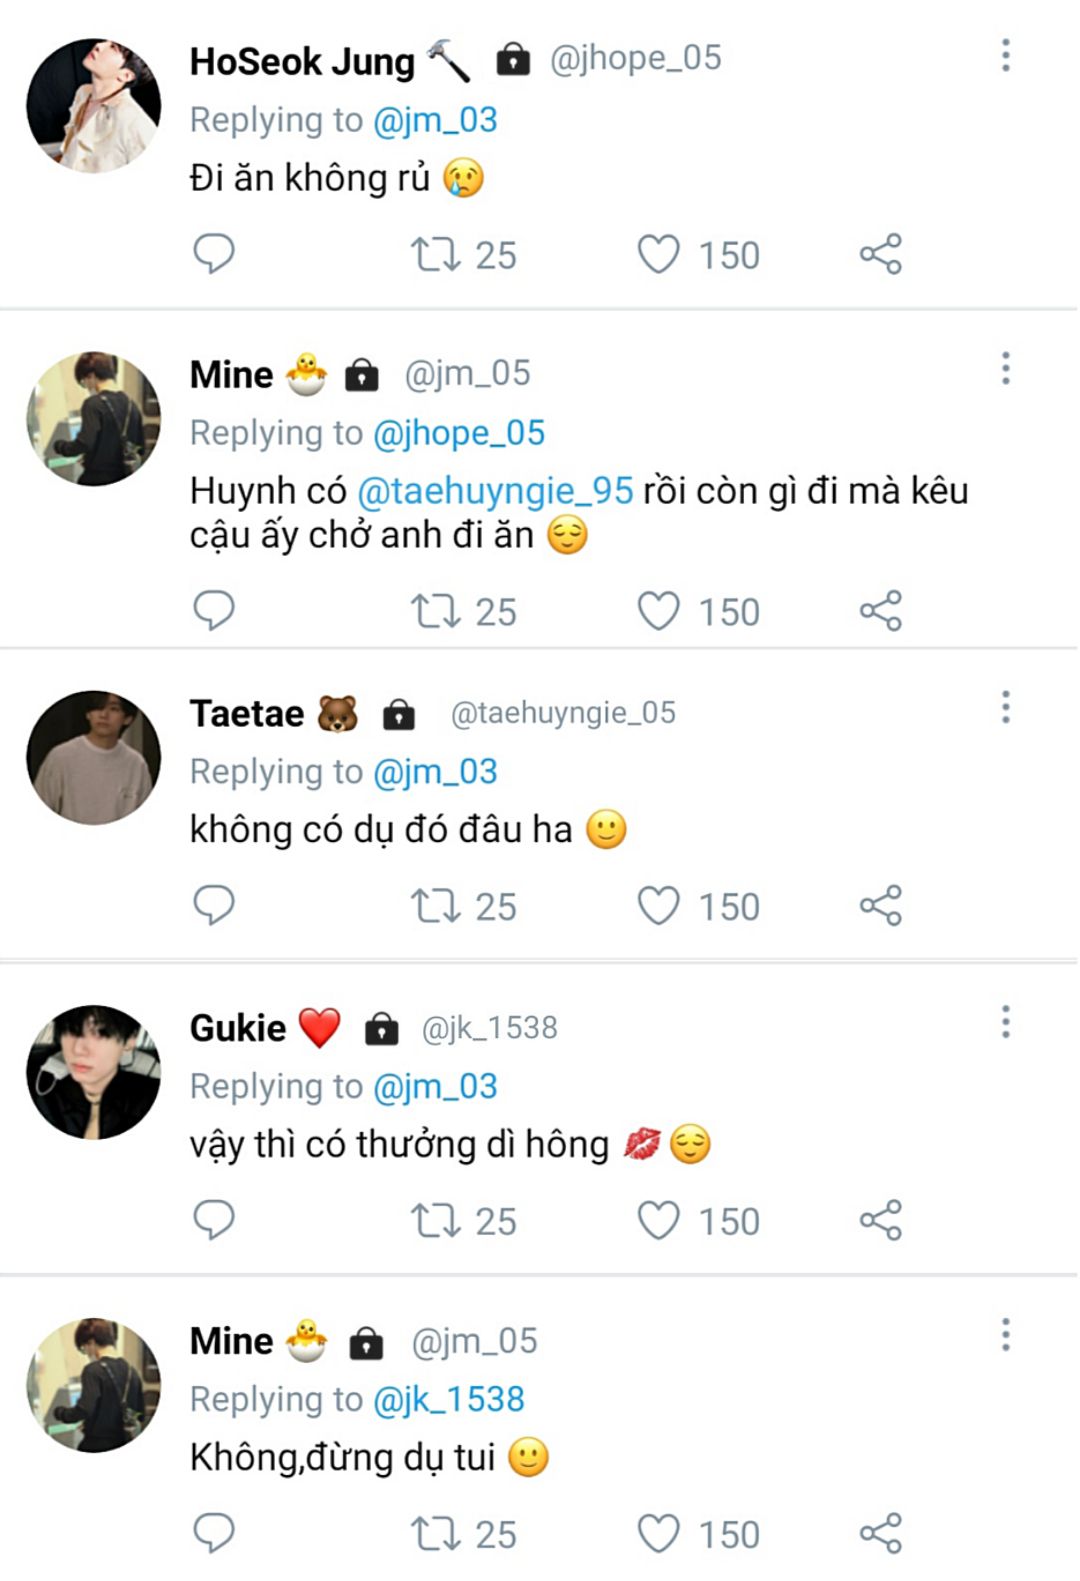
Task: View Gukie's profile picture
Action: pos(94,1072)
